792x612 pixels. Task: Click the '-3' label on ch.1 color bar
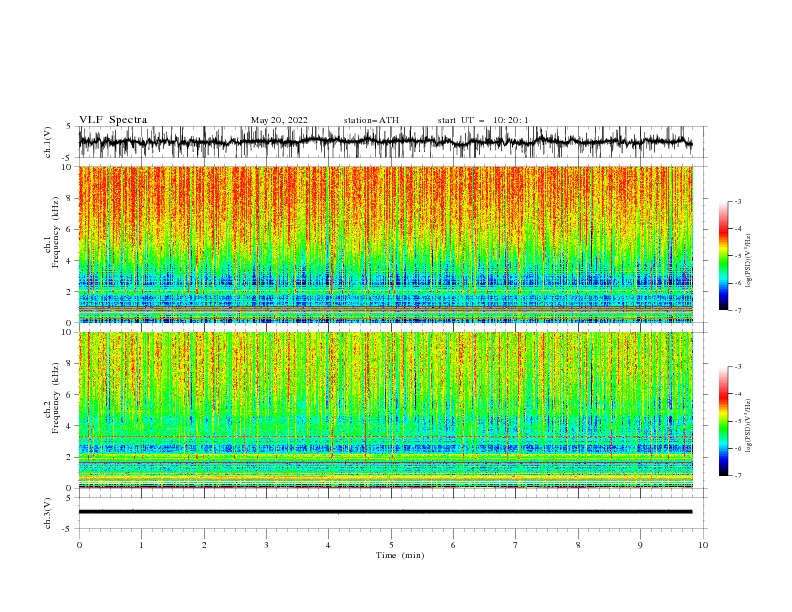(x=738, y=201)
